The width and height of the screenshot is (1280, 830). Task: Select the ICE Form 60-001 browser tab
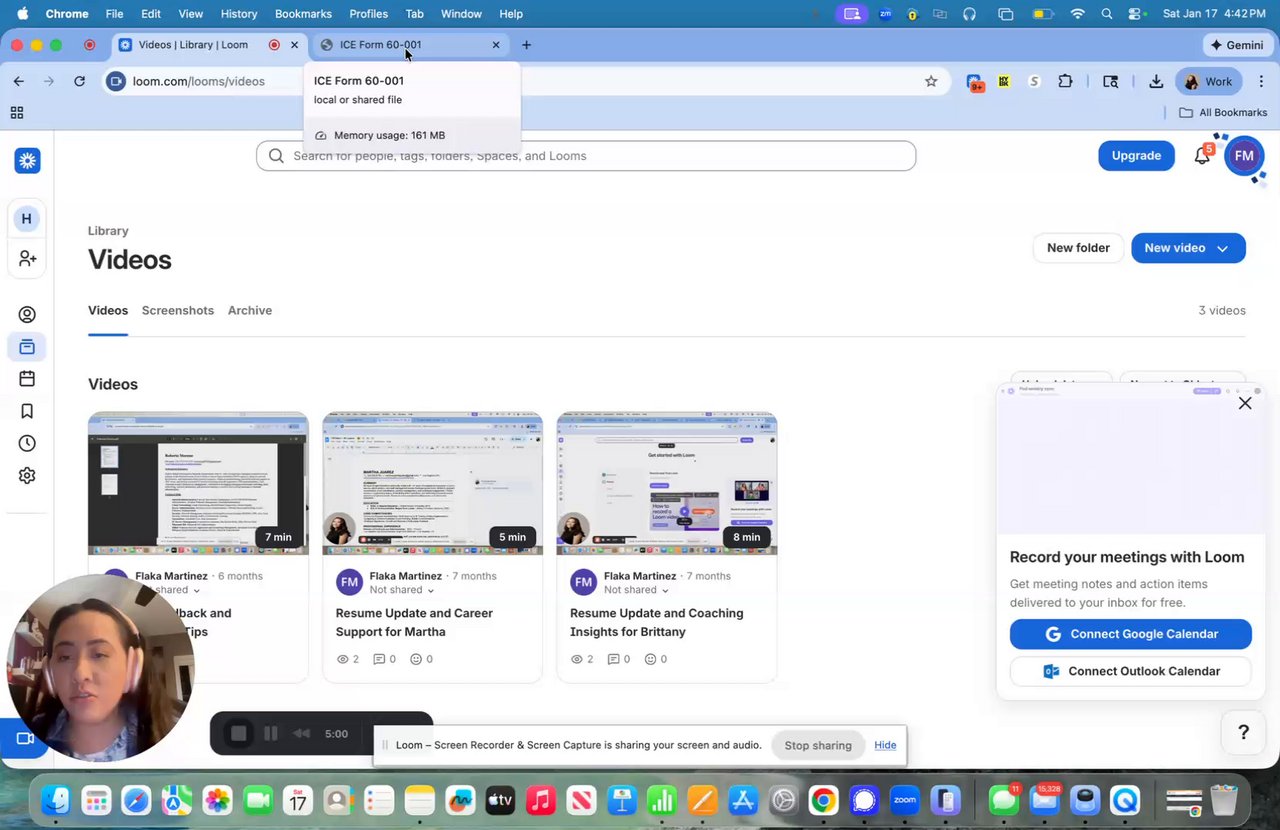point(410,45)
